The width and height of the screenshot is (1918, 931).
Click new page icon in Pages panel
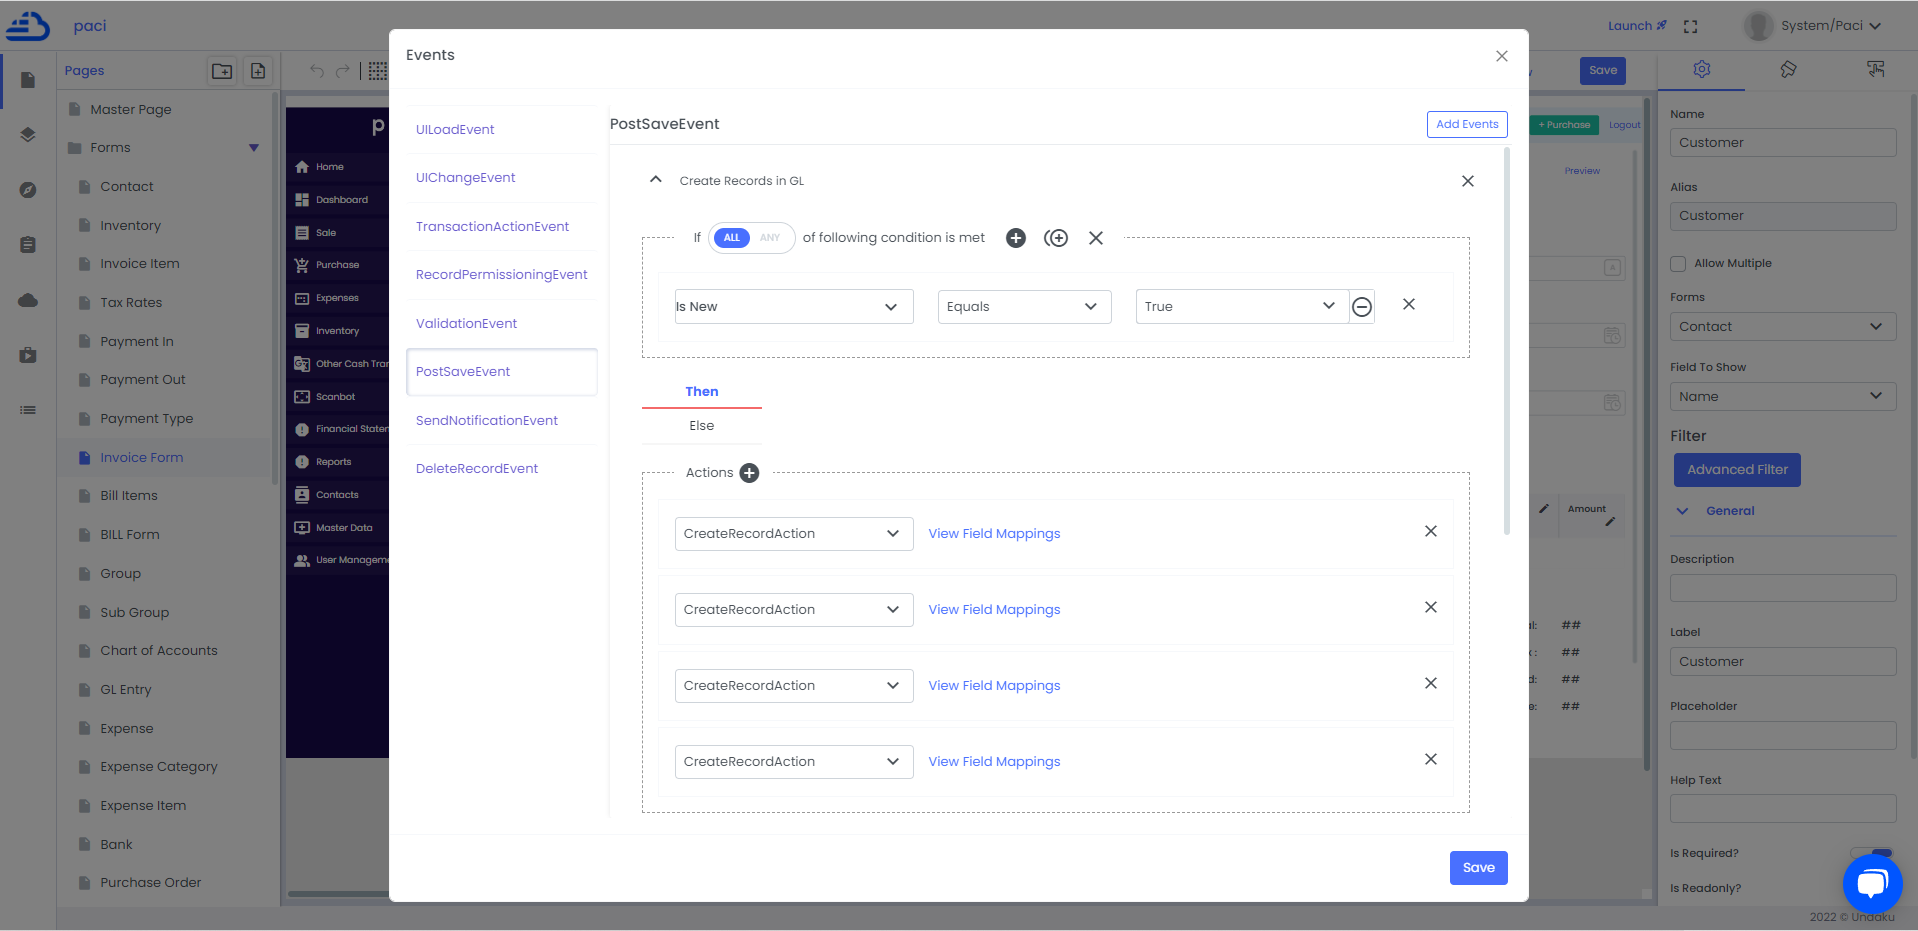point(258,71)
